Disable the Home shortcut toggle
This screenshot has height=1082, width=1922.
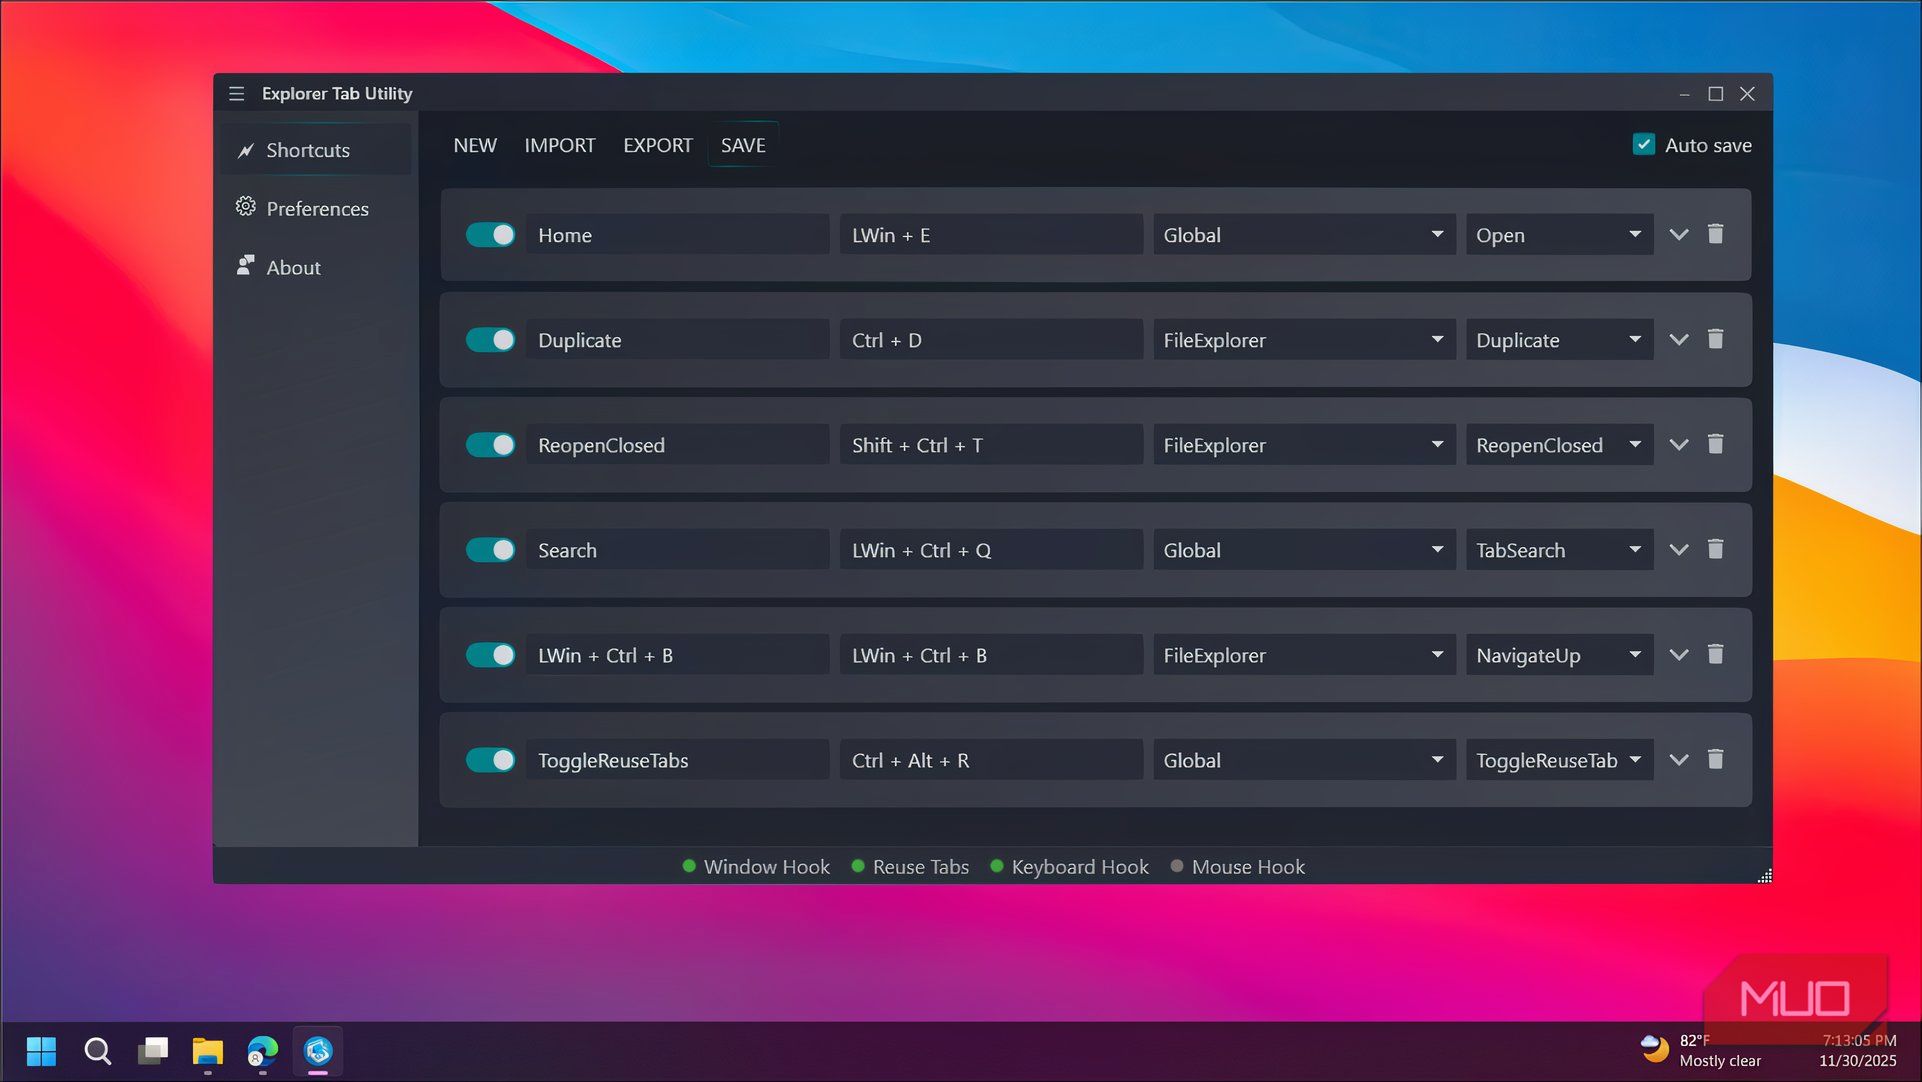coord(490,234)
